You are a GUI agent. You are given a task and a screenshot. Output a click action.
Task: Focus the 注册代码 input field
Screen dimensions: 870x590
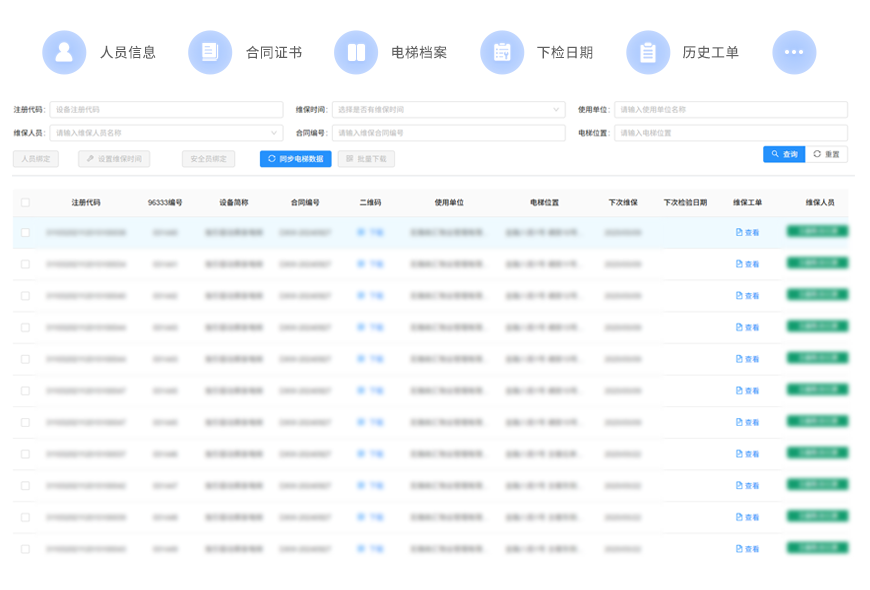166,109
